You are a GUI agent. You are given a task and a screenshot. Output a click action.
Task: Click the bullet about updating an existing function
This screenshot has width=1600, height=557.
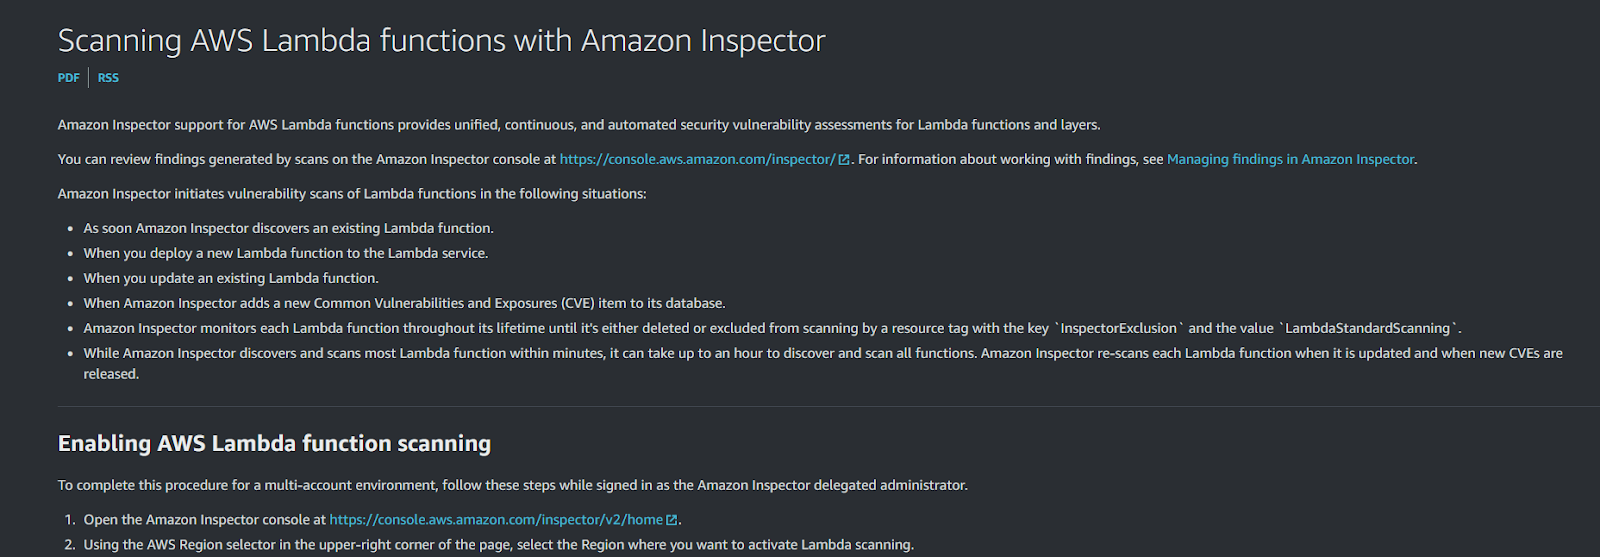pyautogui.click(x=231, y=279)
